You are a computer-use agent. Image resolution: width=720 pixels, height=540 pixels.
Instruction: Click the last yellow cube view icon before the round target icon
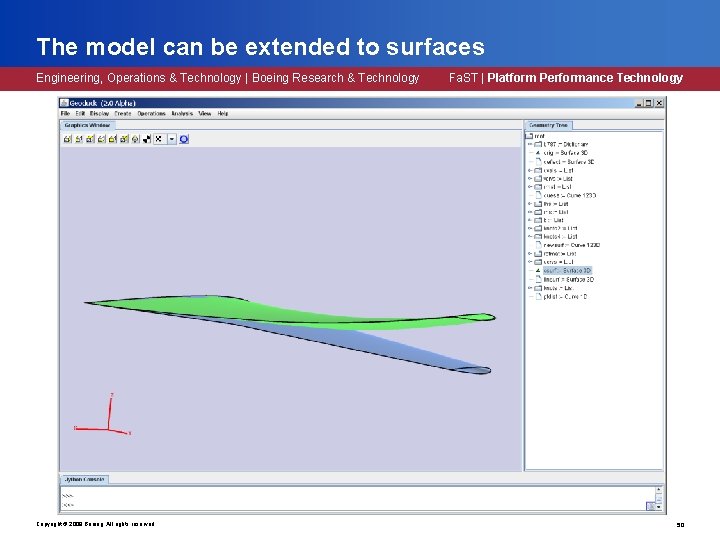[x=124, y=139]
